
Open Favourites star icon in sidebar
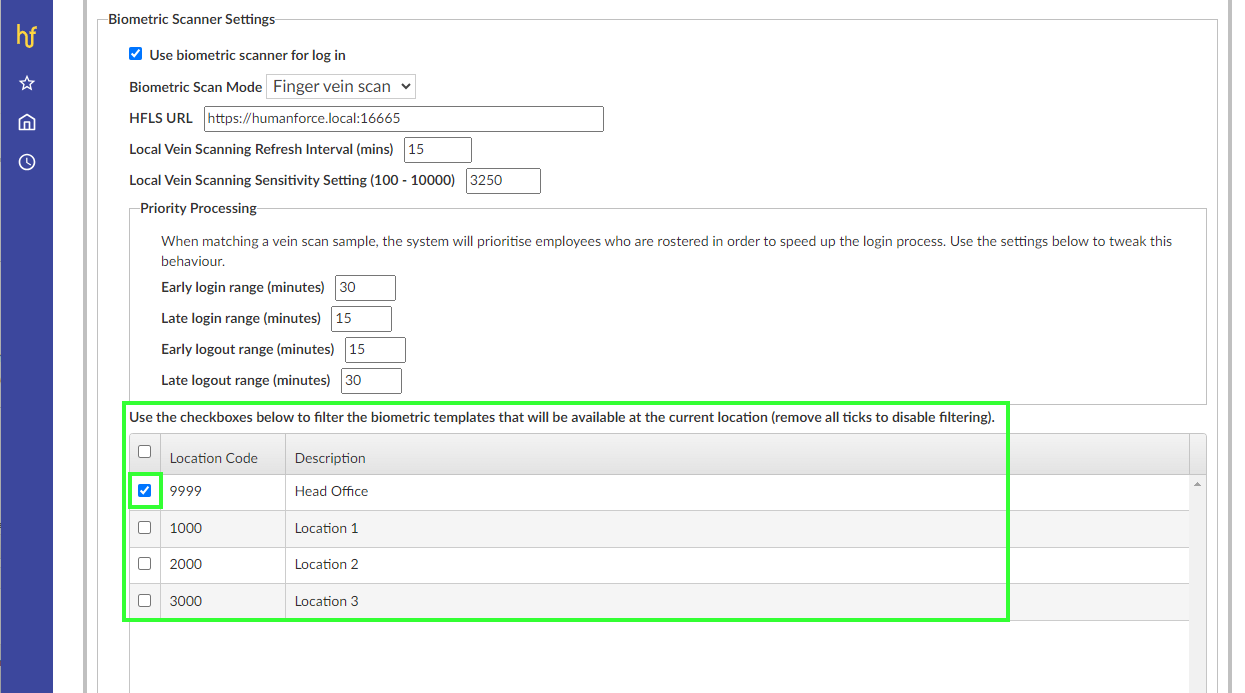[x=27, y=84]
